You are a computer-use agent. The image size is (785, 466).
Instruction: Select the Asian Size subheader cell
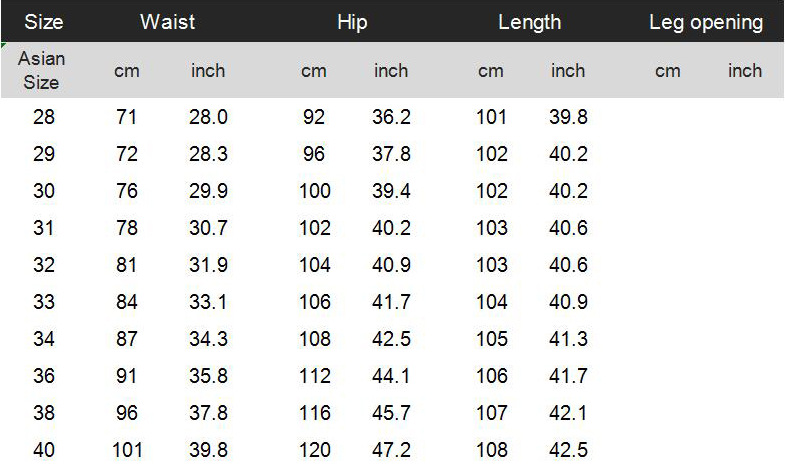tap(41, 70)
